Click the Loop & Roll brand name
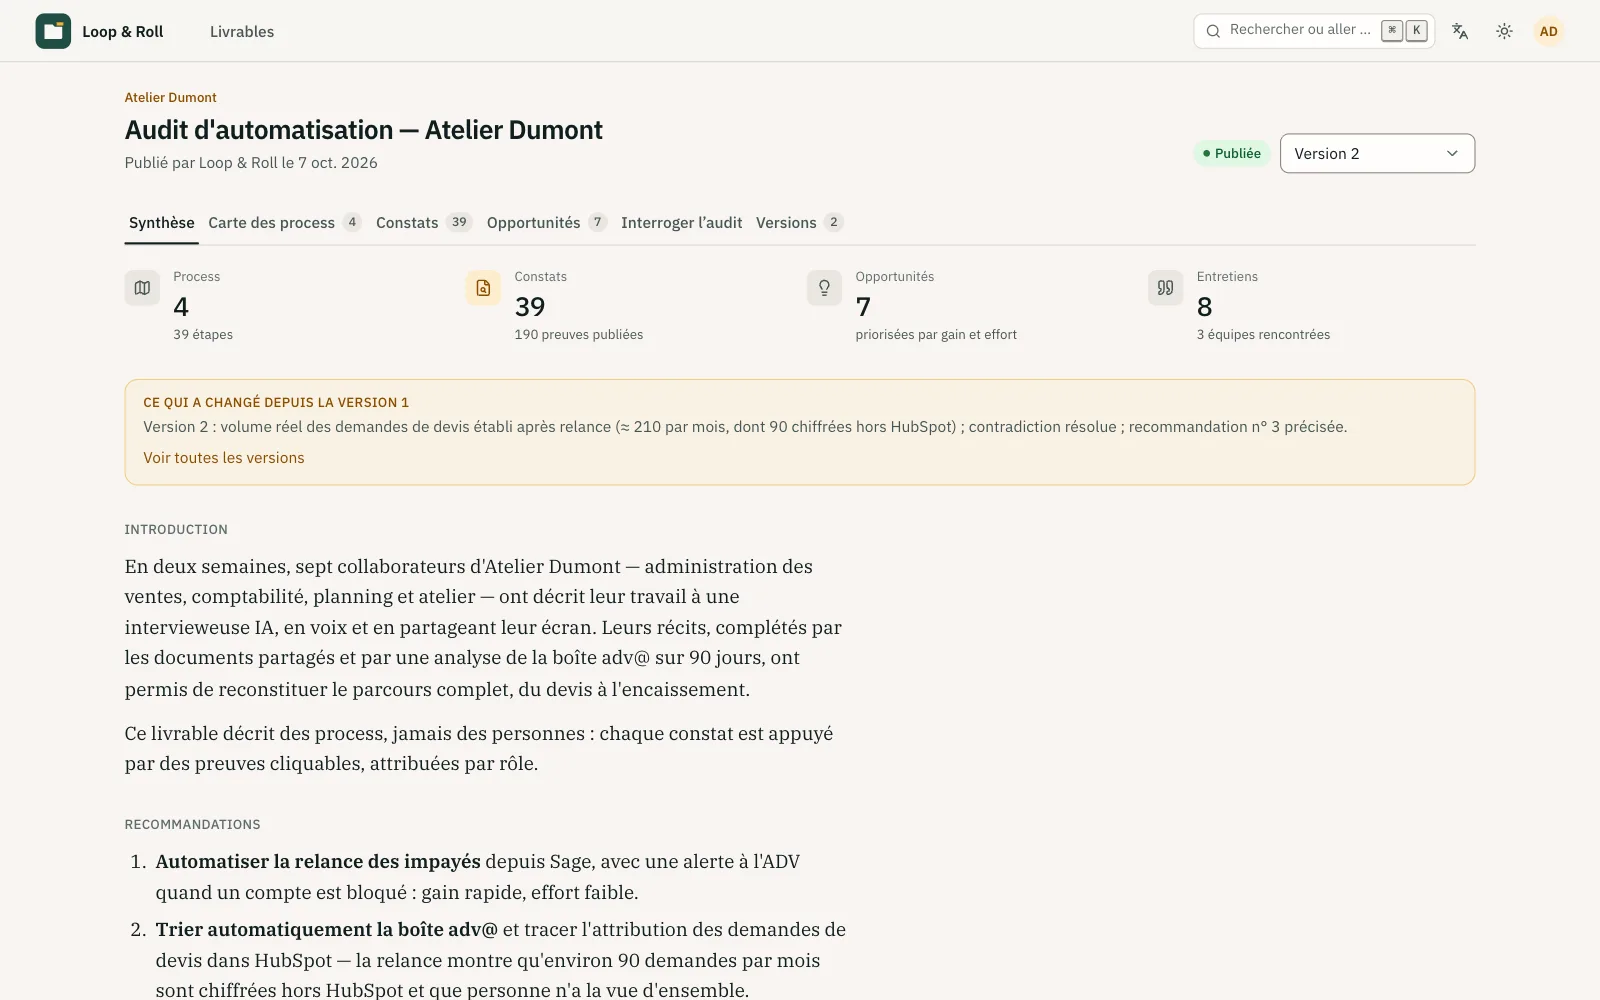Image resolution: width=1600 pixels, height=1000 pixels. click(x=122, y=31)
